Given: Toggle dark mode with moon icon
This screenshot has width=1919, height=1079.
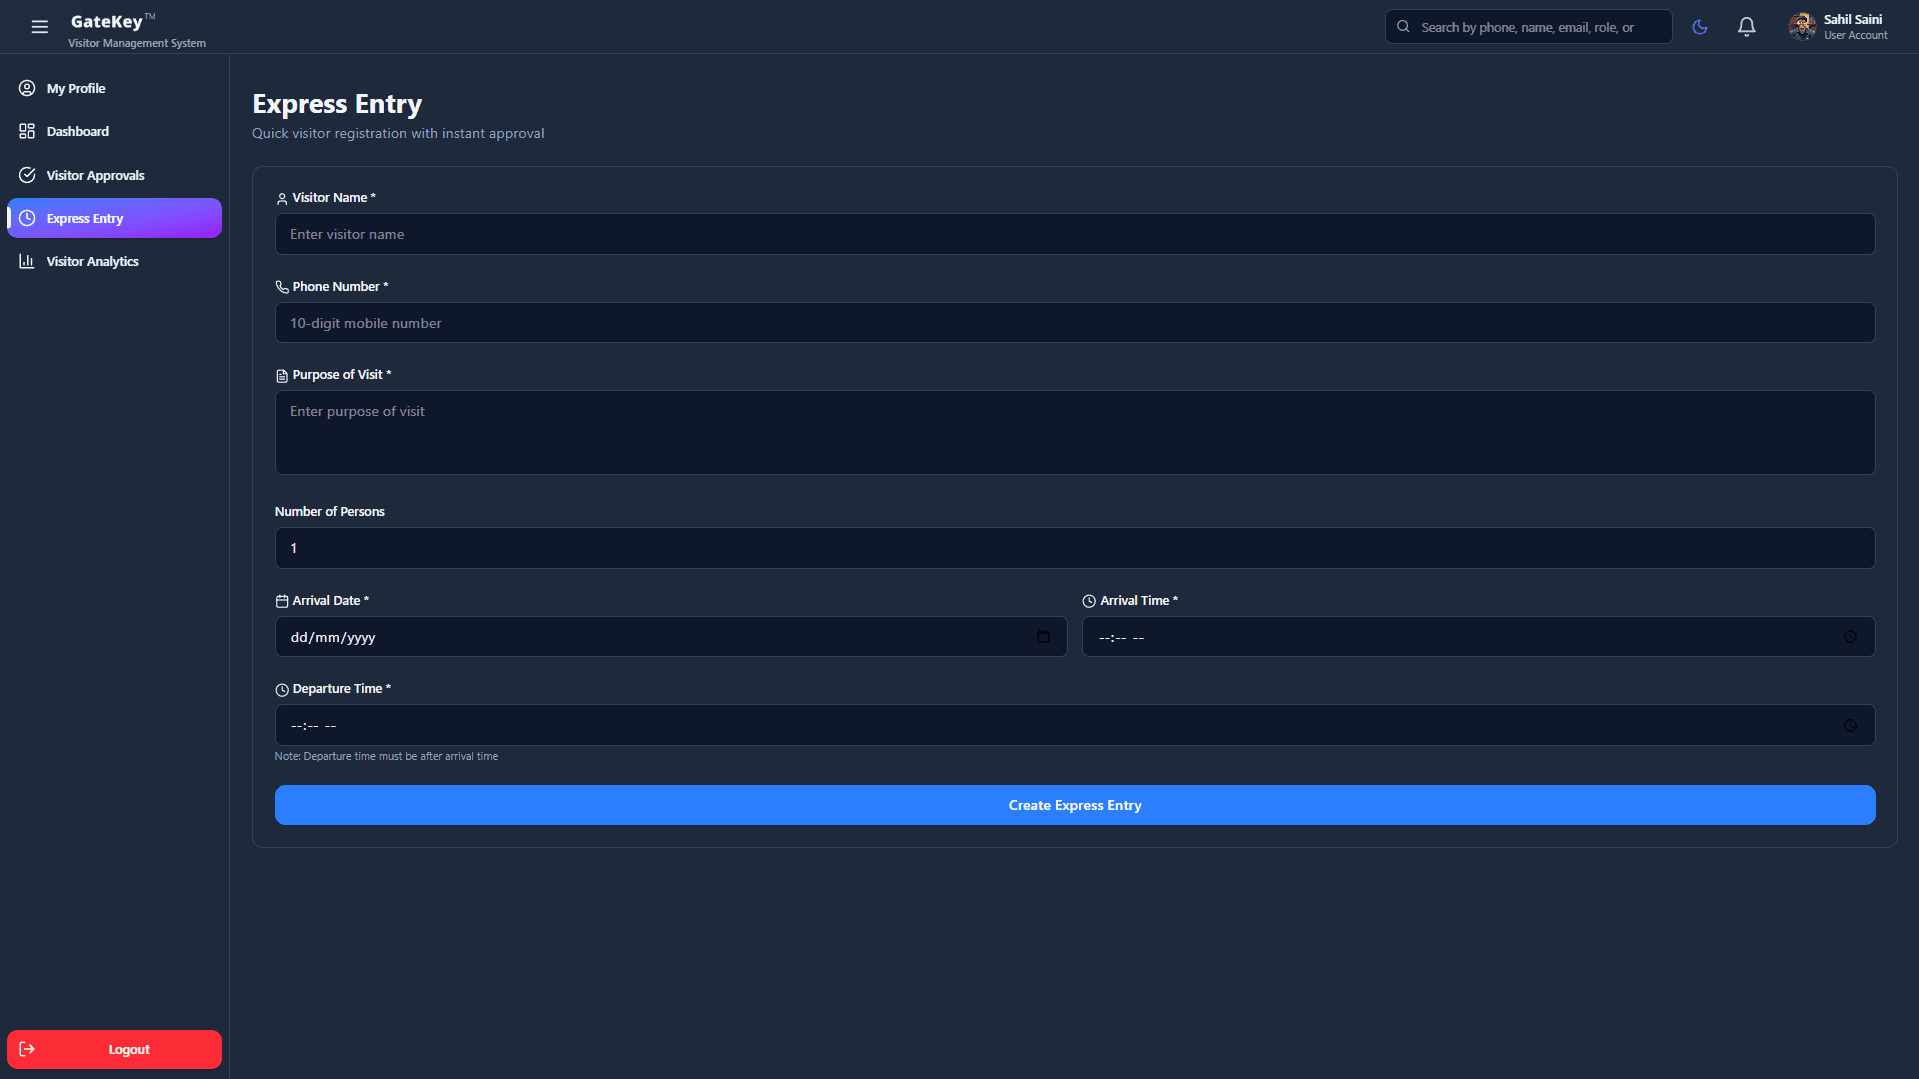Looking at the screenshot, I should coord(1699,27).
